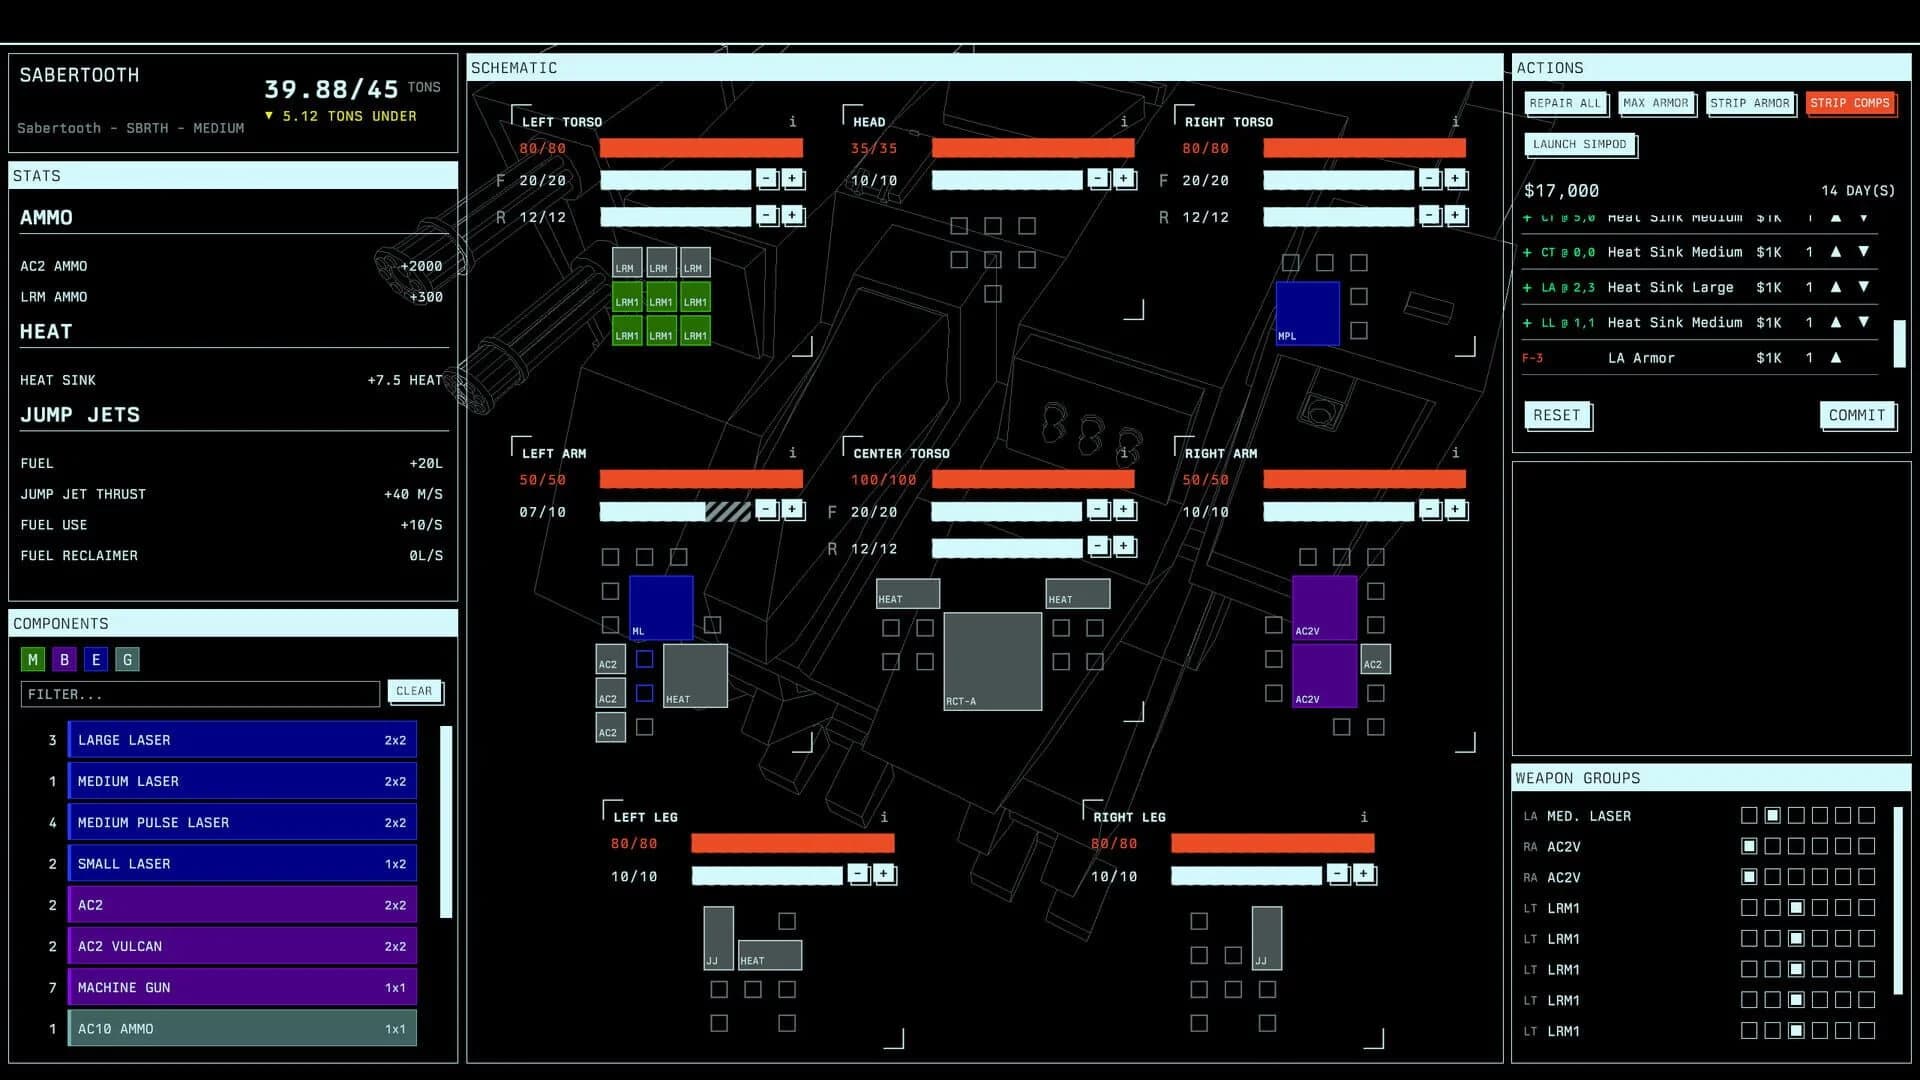Click the Left Arm armor bar
1920x1080 pixels.
700,479
